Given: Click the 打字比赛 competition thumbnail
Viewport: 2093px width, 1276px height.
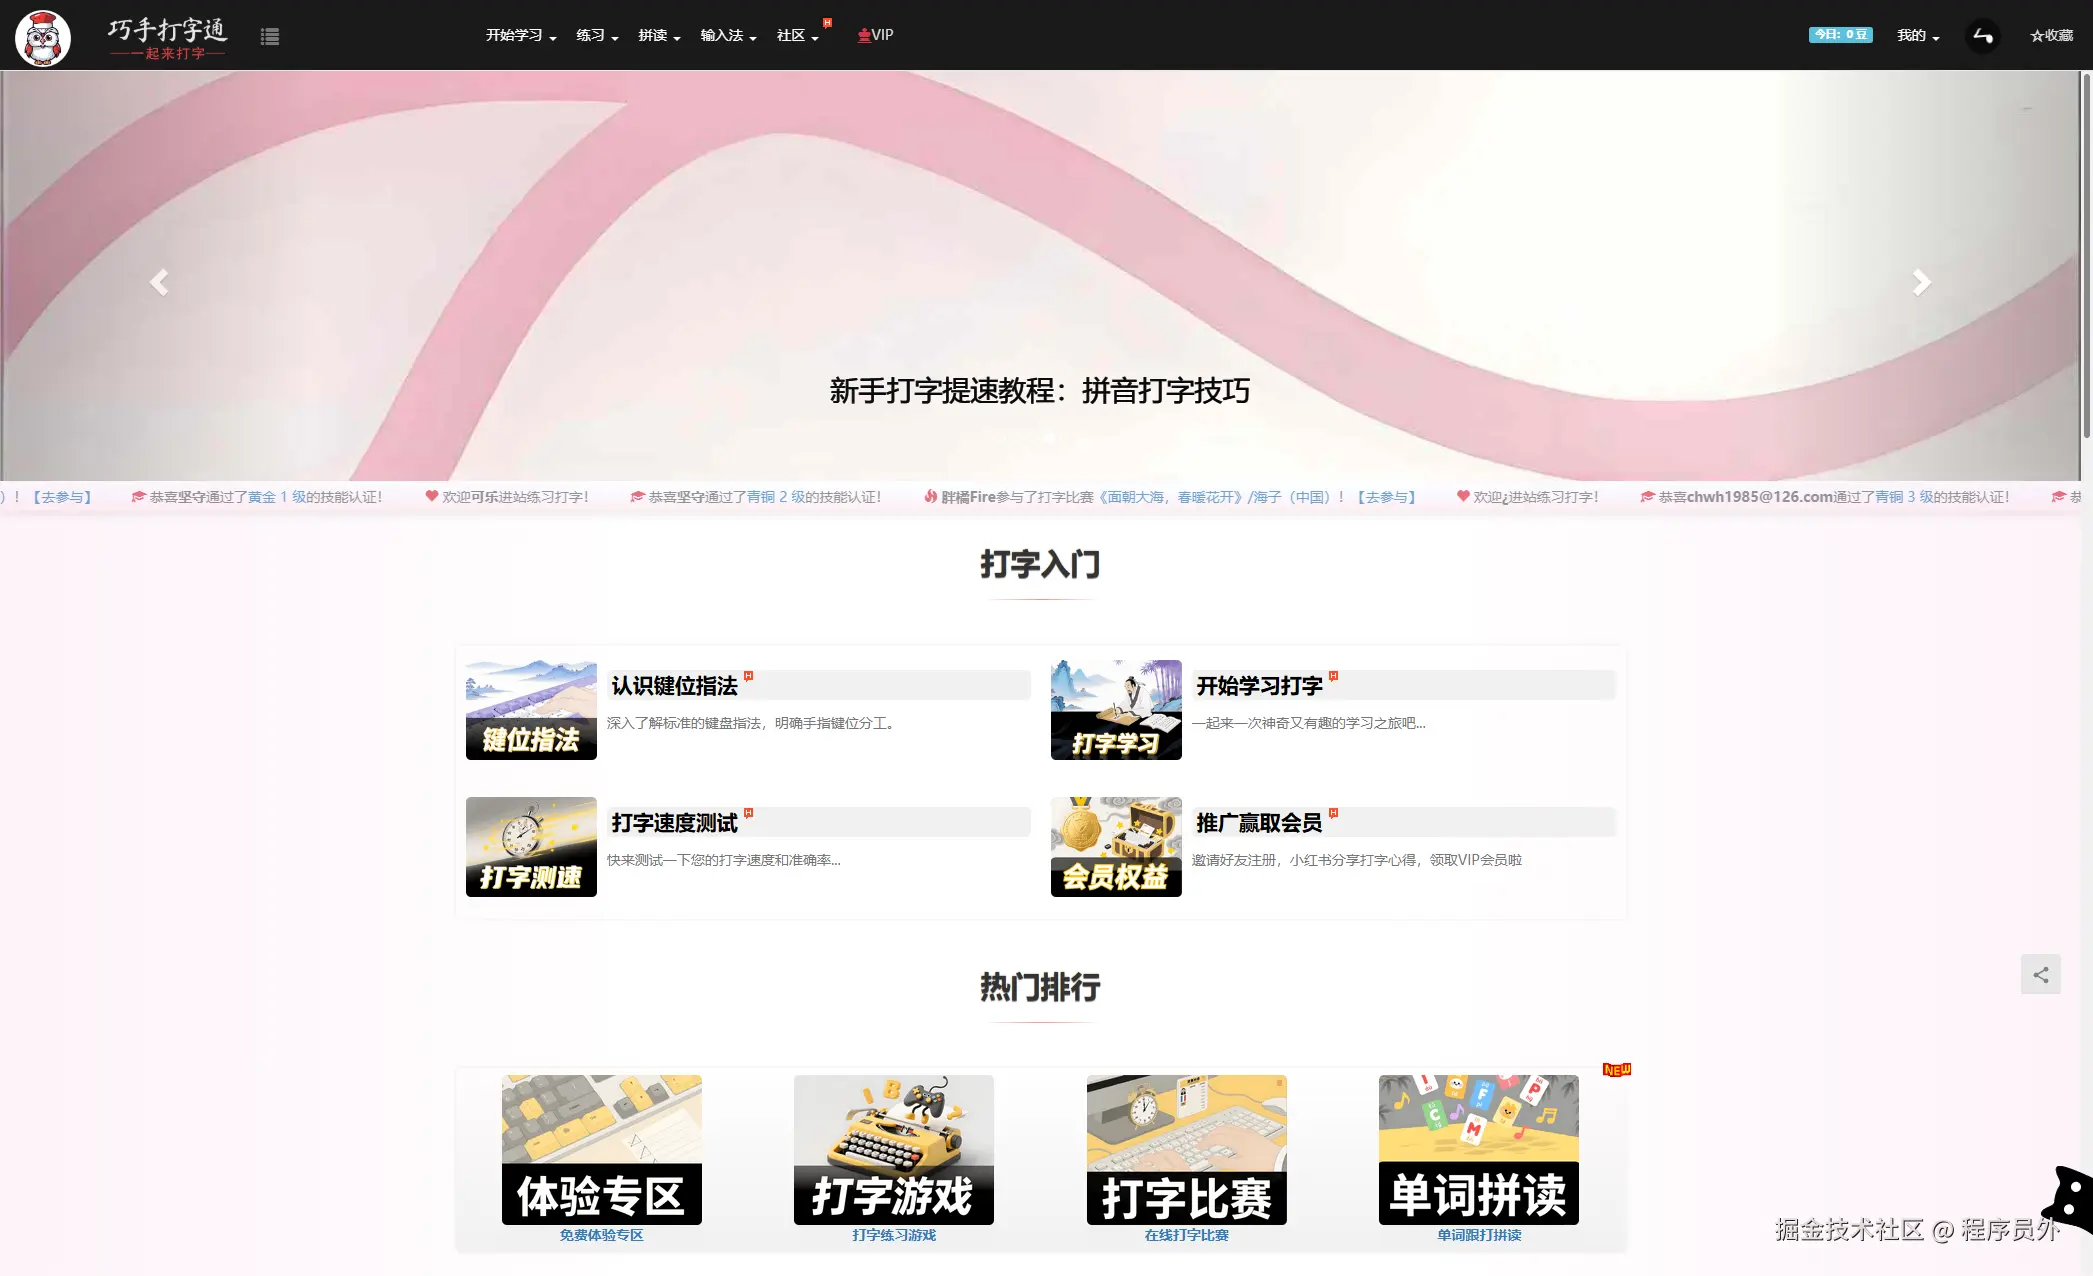Looking at the screenshot, I should [1186, 1150].
